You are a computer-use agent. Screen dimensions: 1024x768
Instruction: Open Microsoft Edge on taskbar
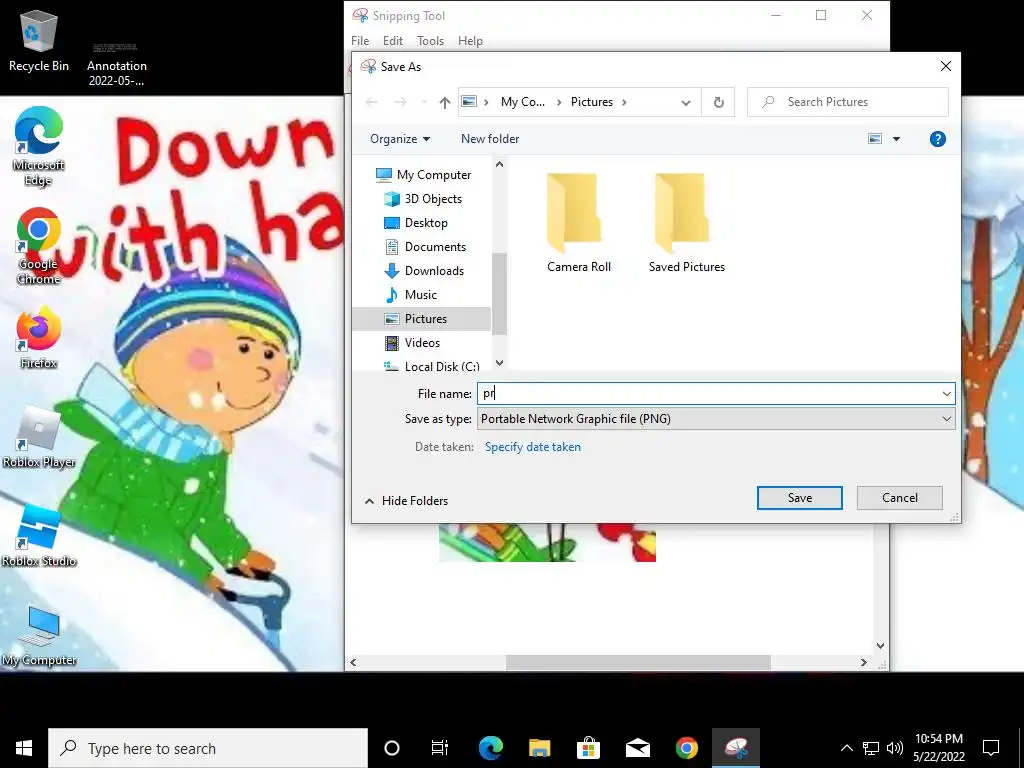(490, 748)
